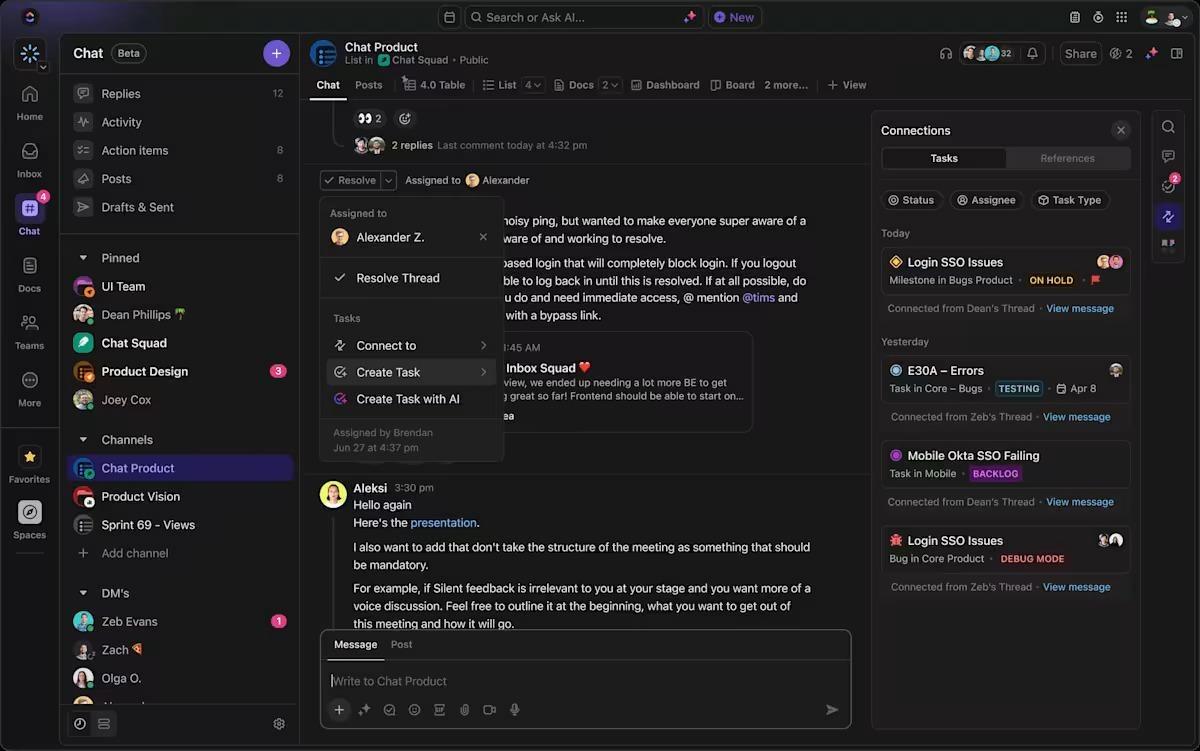The width and height of the screenshot is (1200, 751).
Task: Open the emoji picker in the message composer
Action: click(414, 710)
